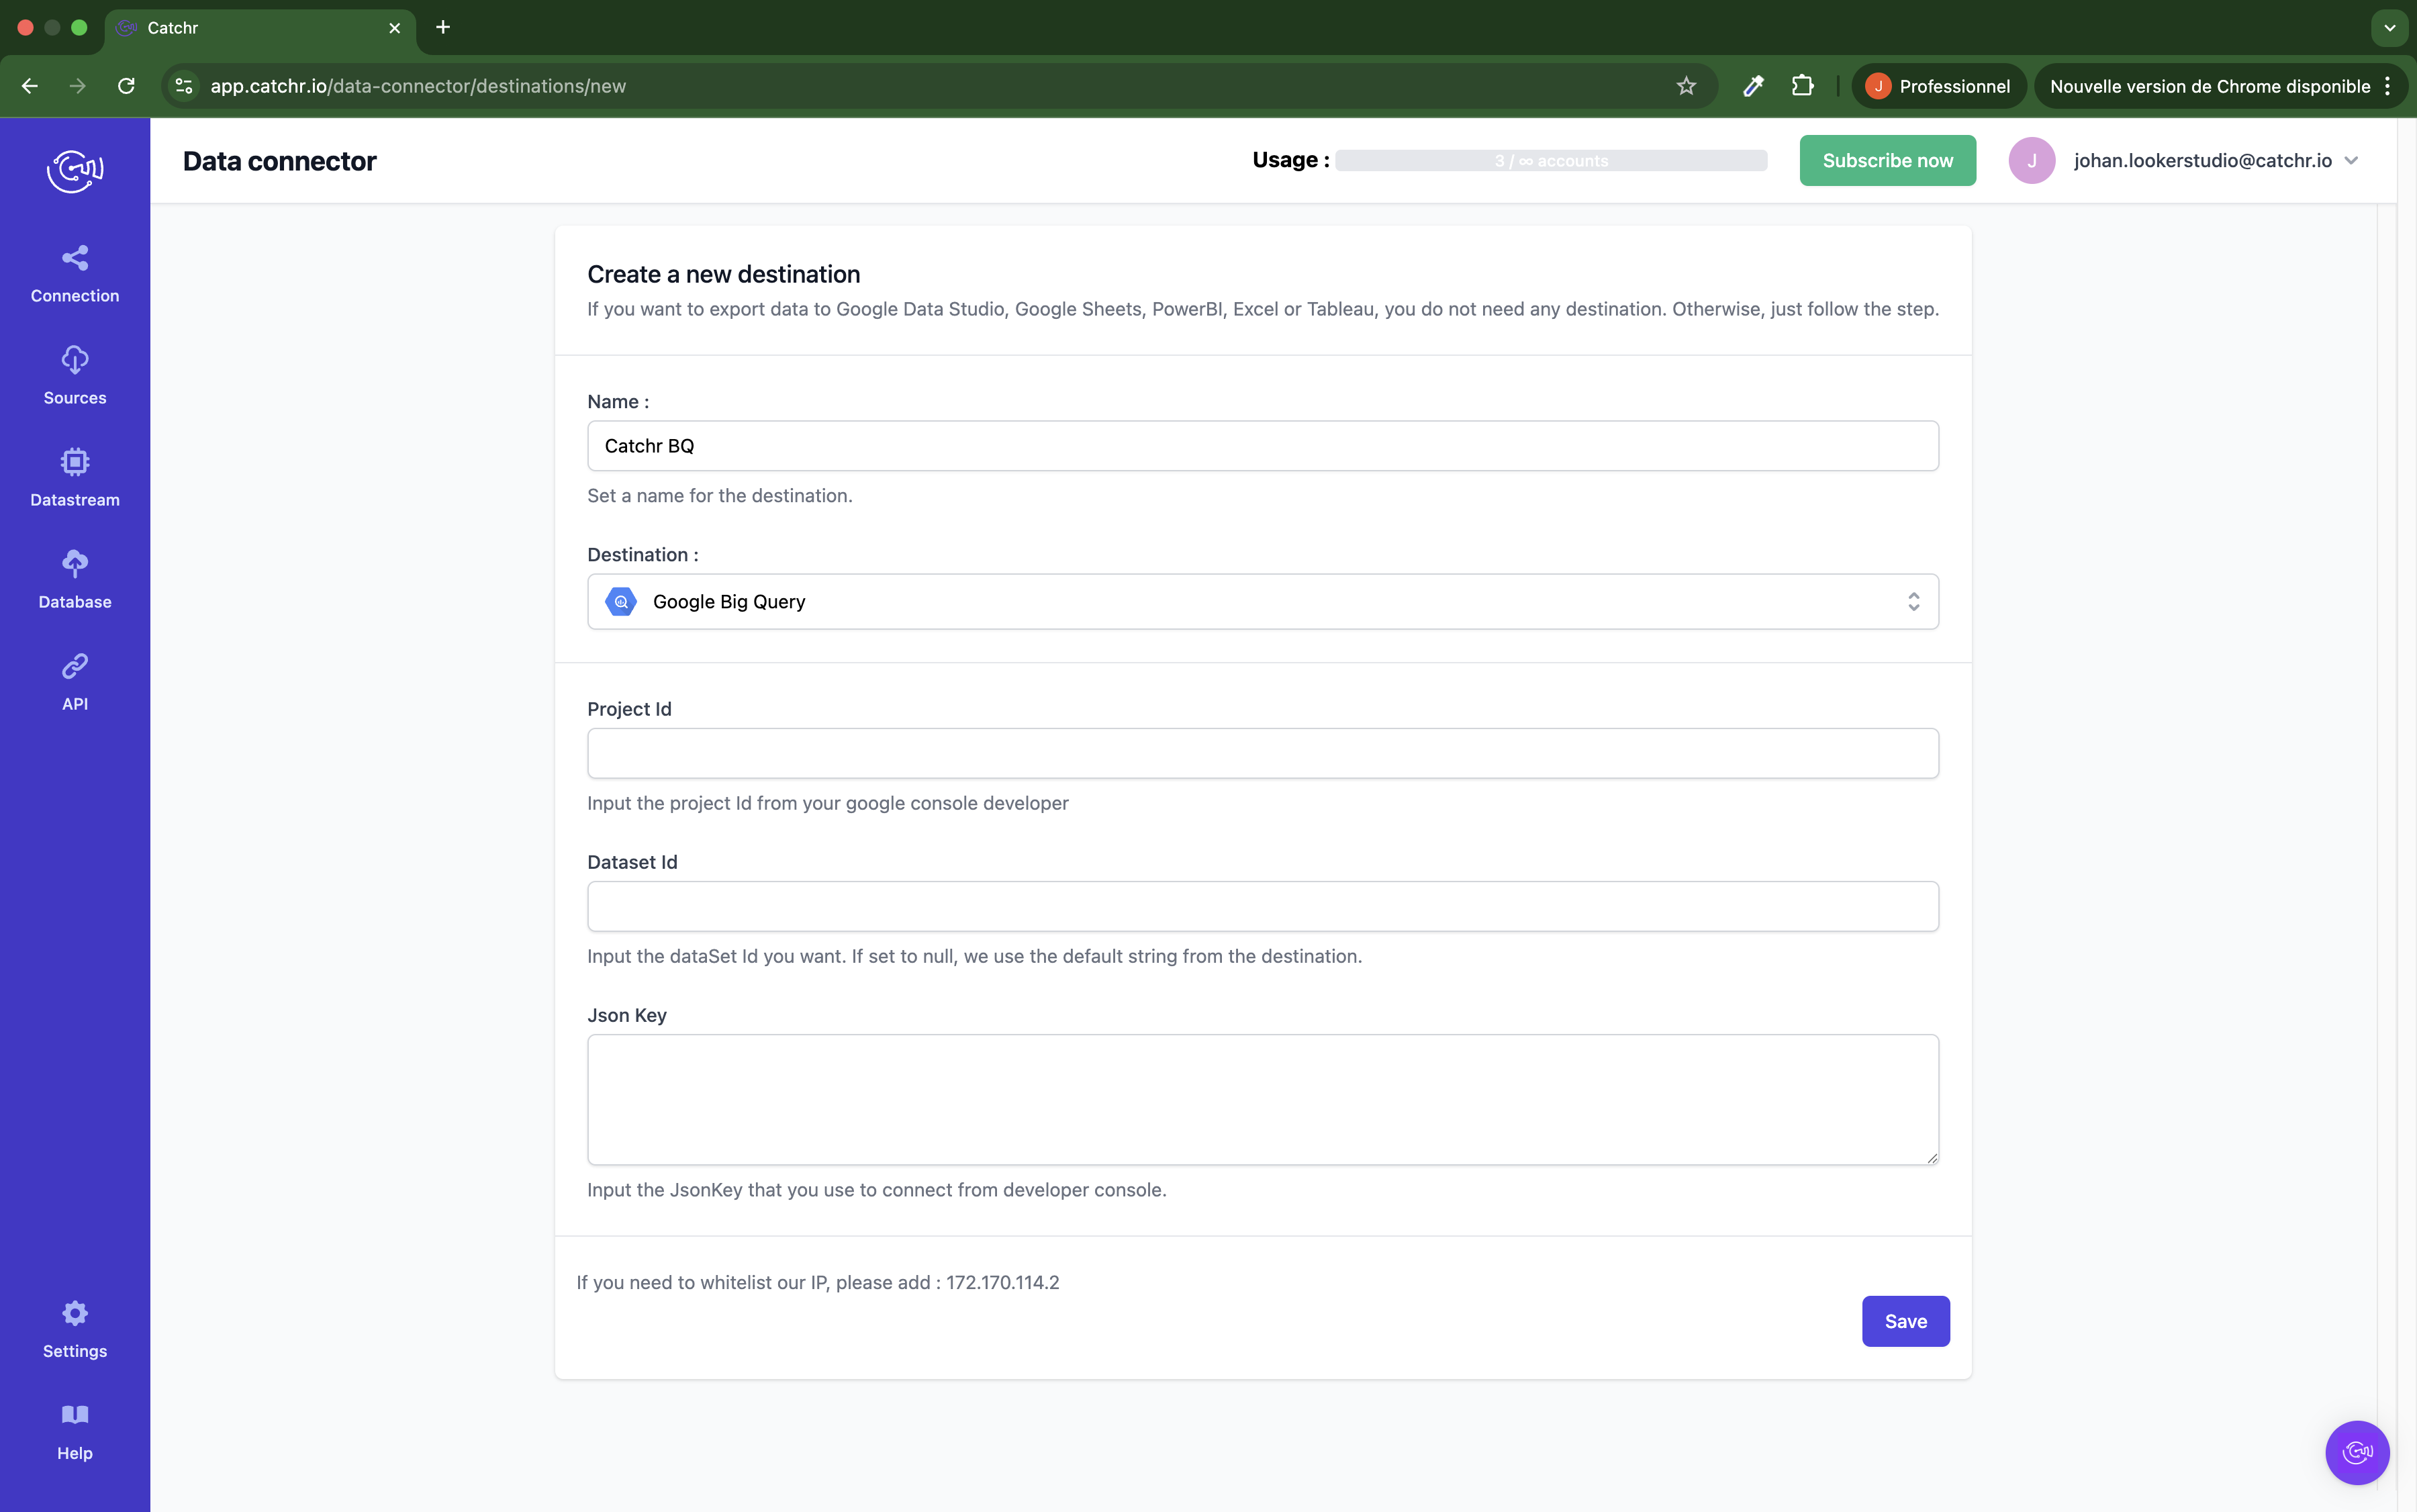Open the Datastream sidebar item
Screen dimensions: 2417x1512
(x=75, y=478)
